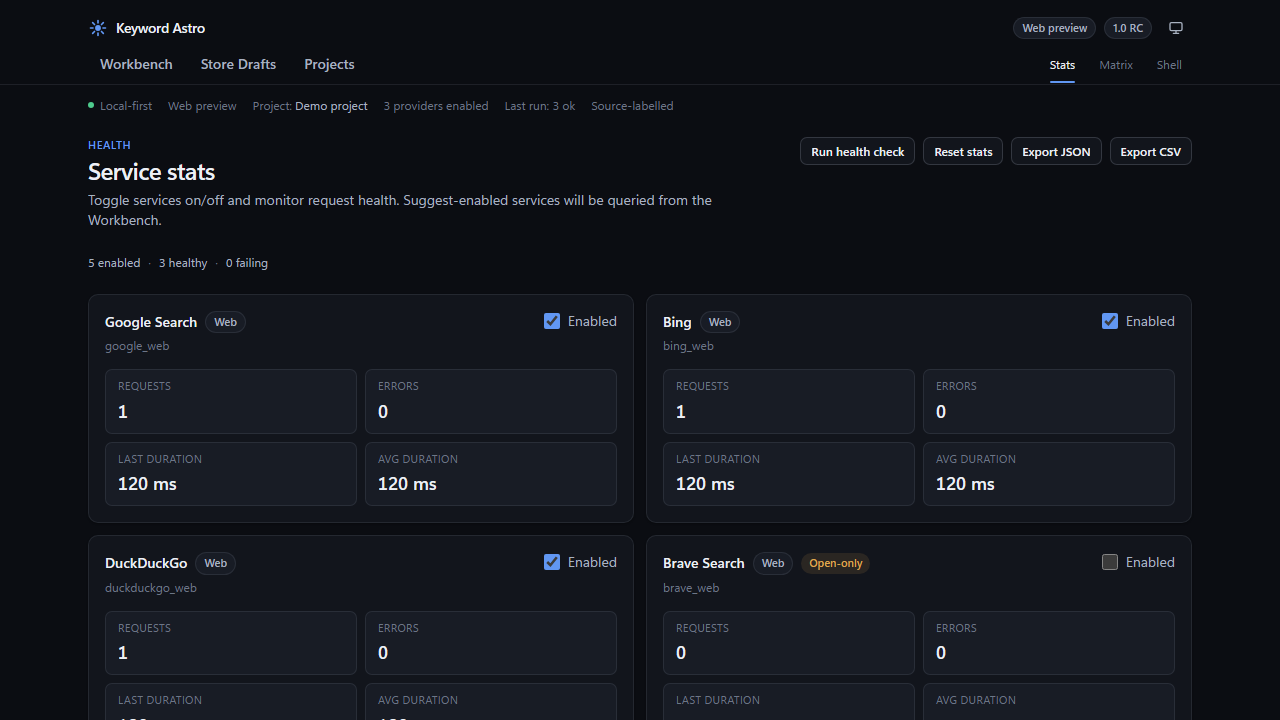
Task: Click the 1.0 RC version badge
Action: (1128, 28)
